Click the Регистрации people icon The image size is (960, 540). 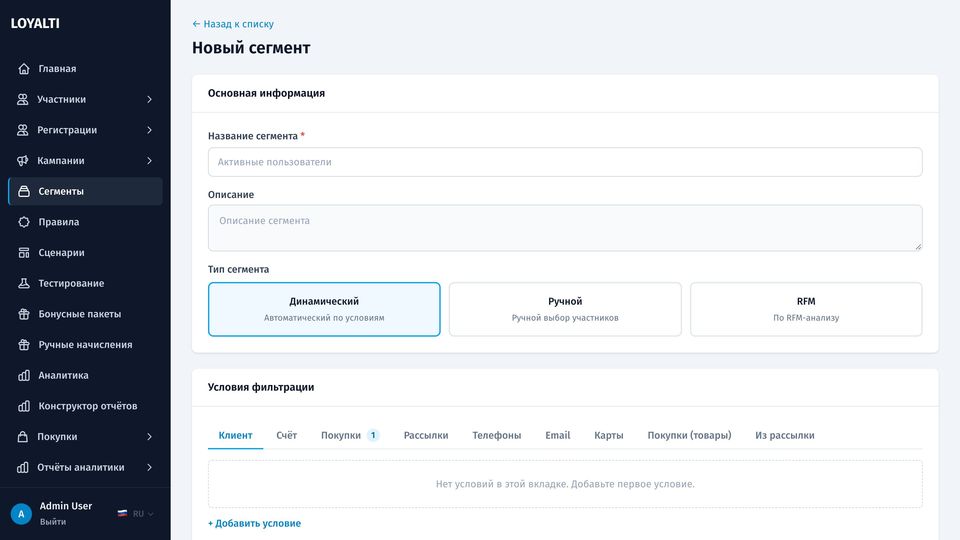[23, 130]
